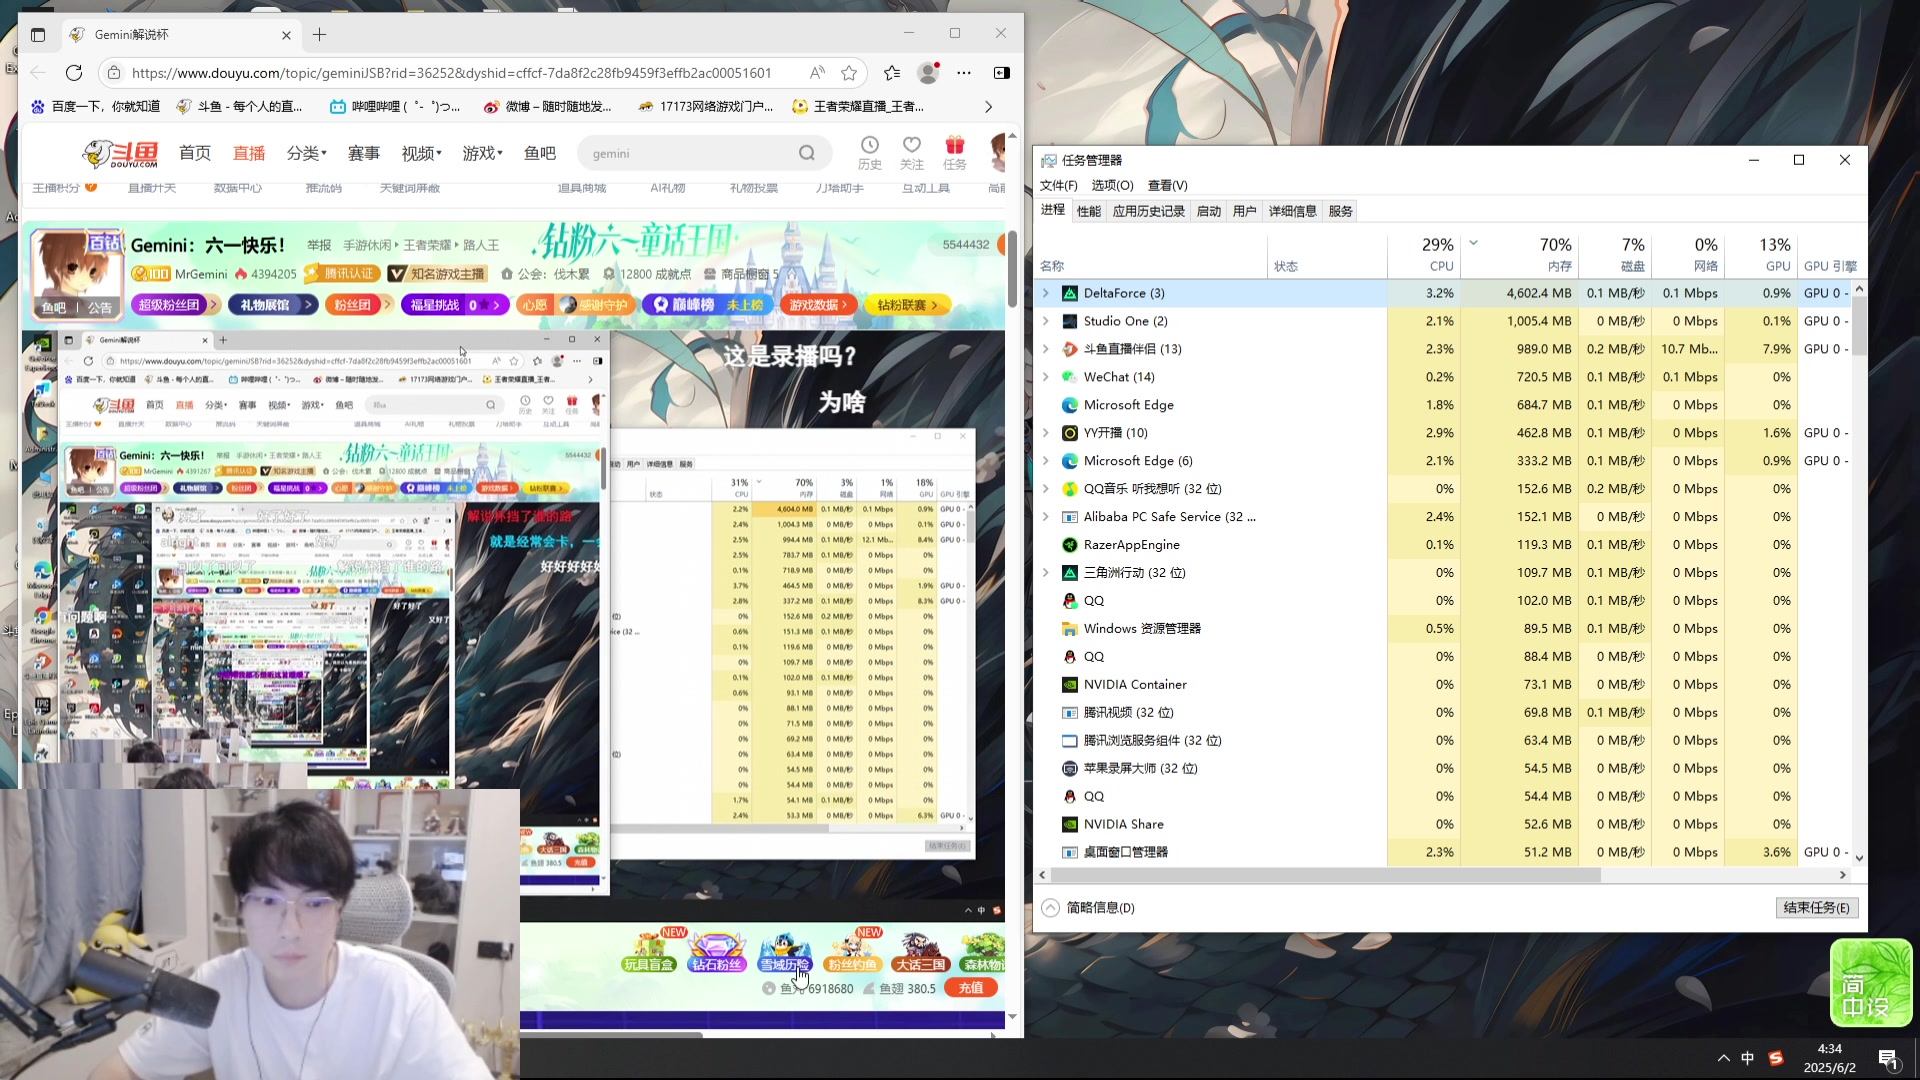The image size is (1920, 1080).
Task: Click 粉丝钓鱼 gift icon
Action: [x=853, y=950]
